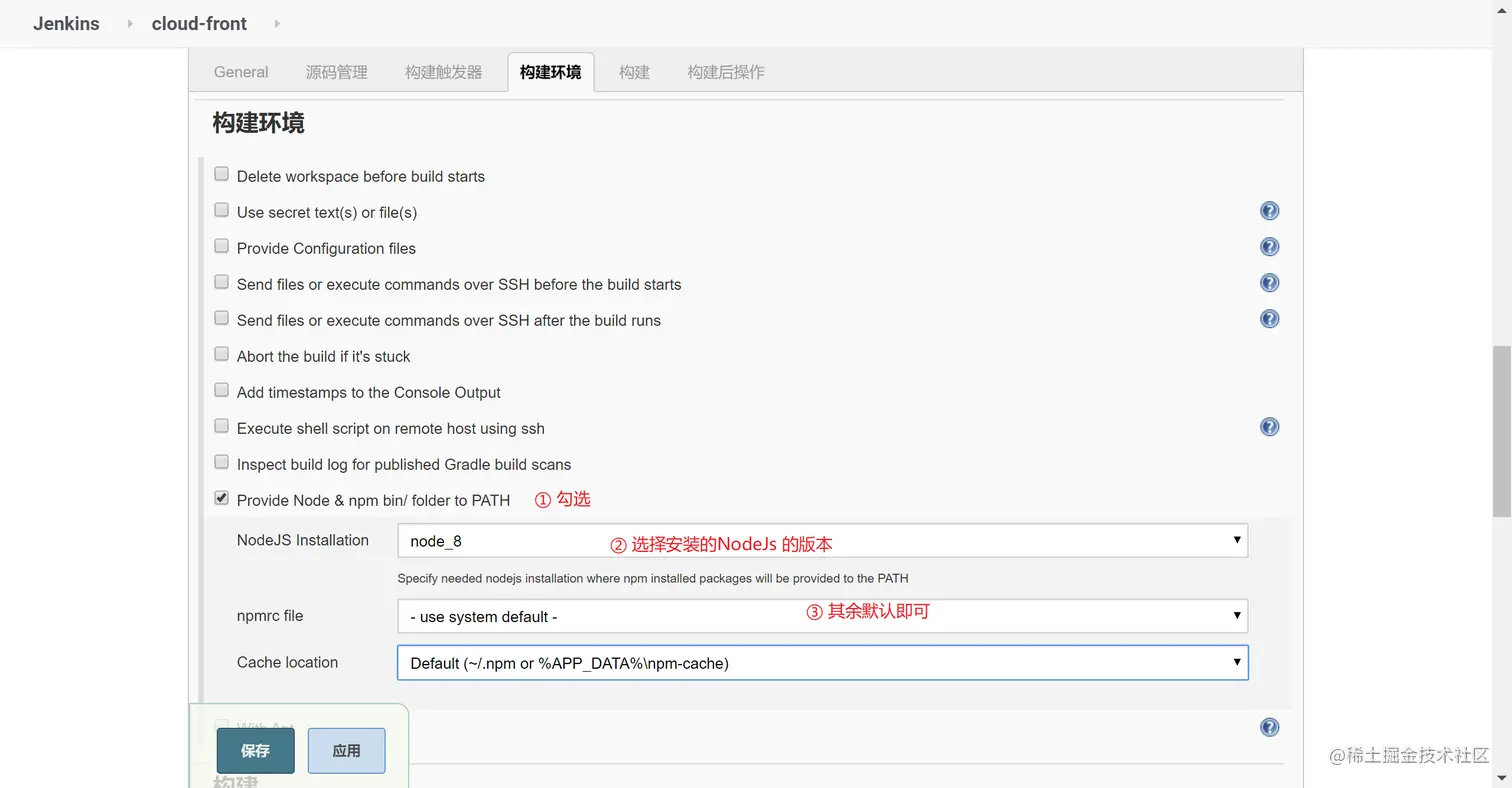Switch to the 构建触发器 tab

coord(444,72)
